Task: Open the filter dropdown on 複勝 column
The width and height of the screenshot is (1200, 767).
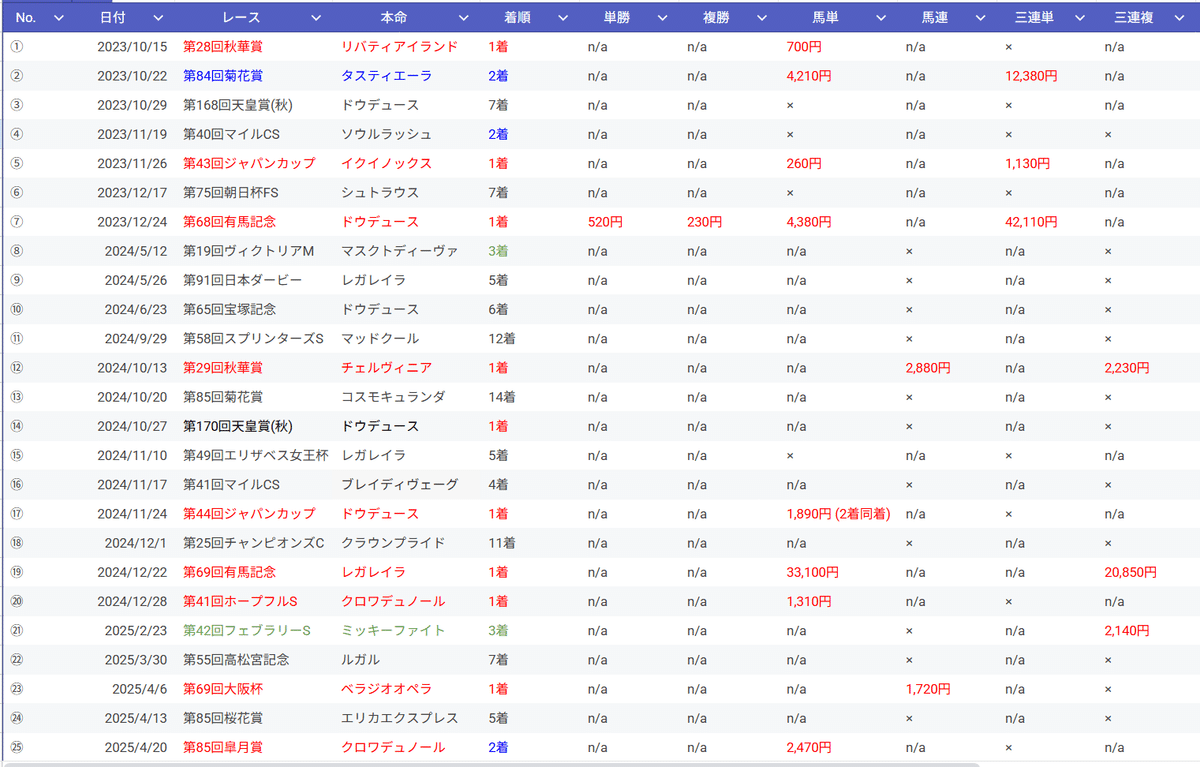Action: [x=760, y=17]
